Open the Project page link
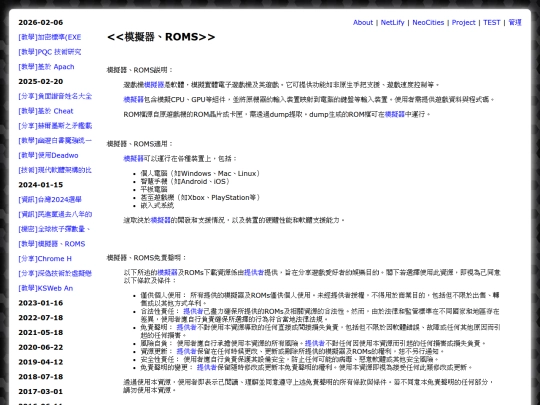 tap(464, 22)
